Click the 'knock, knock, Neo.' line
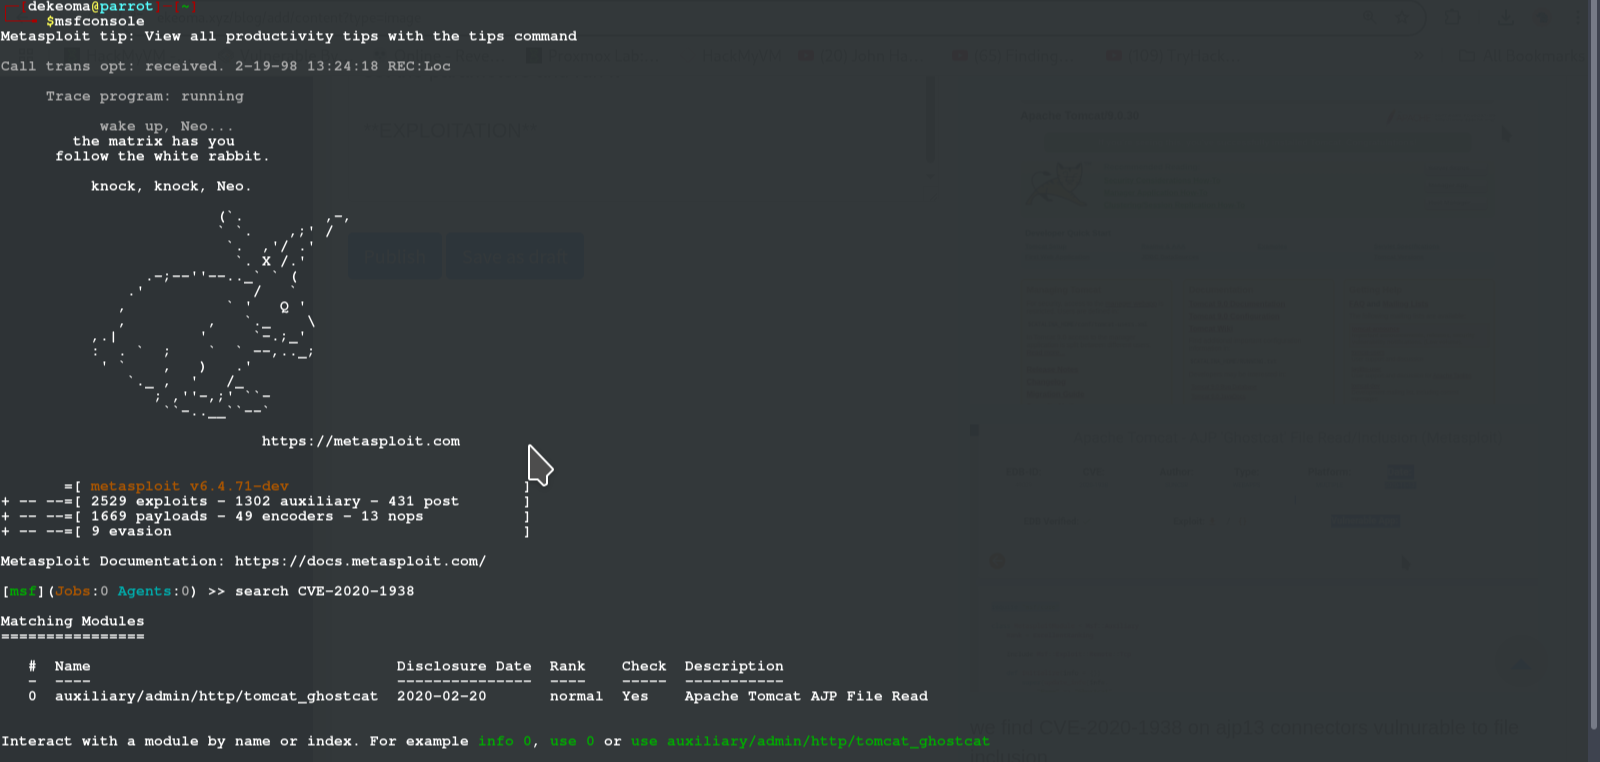The height and width of the screenshot is (762, 1600). pos(171,186)
